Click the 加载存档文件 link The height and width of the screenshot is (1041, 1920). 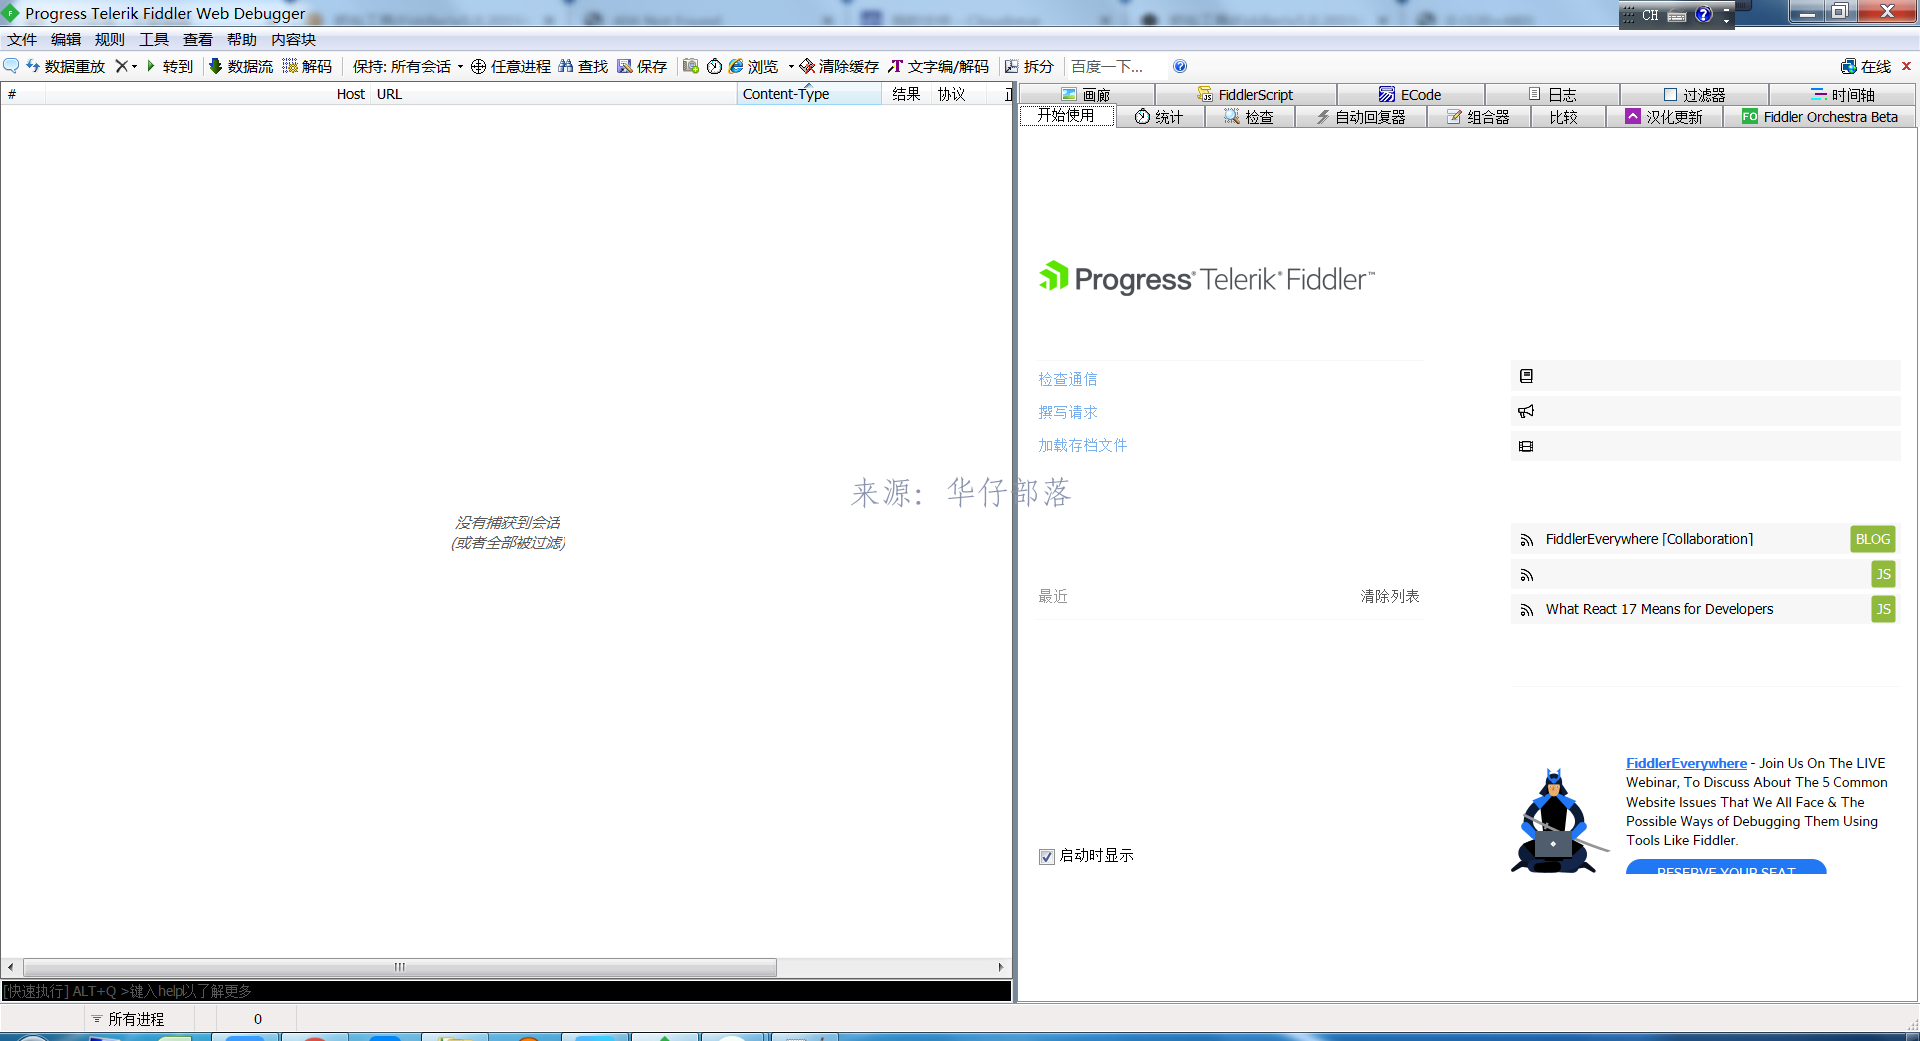coord(1082,445)
